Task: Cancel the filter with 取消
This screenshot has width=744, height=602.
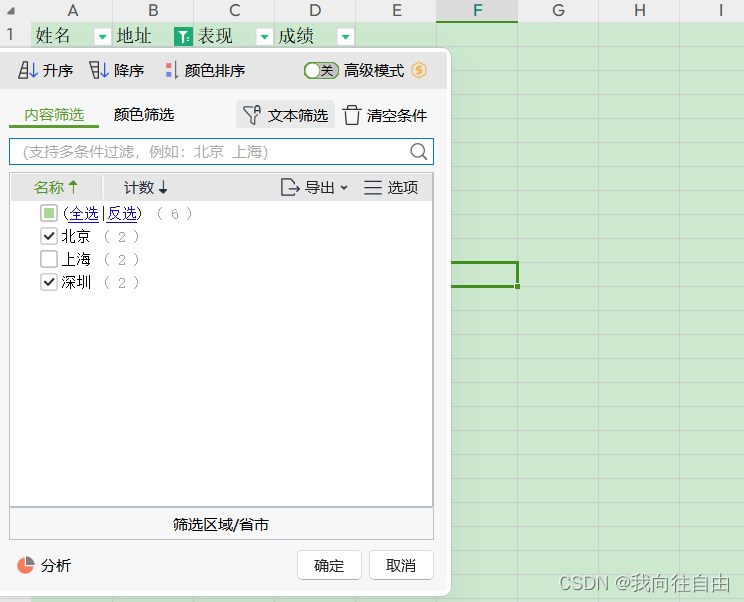Action: (x=401, y=565)
